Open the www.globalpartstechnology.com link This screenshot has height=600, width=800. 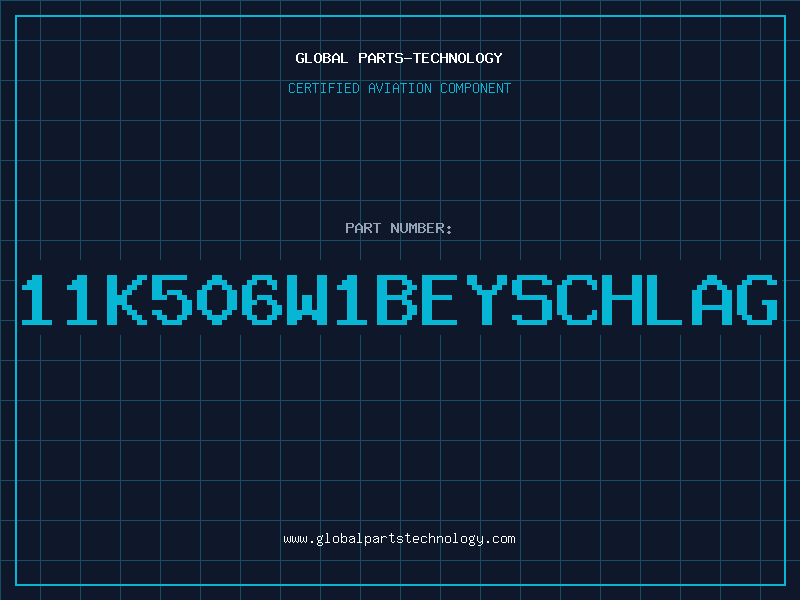[399, 539]
